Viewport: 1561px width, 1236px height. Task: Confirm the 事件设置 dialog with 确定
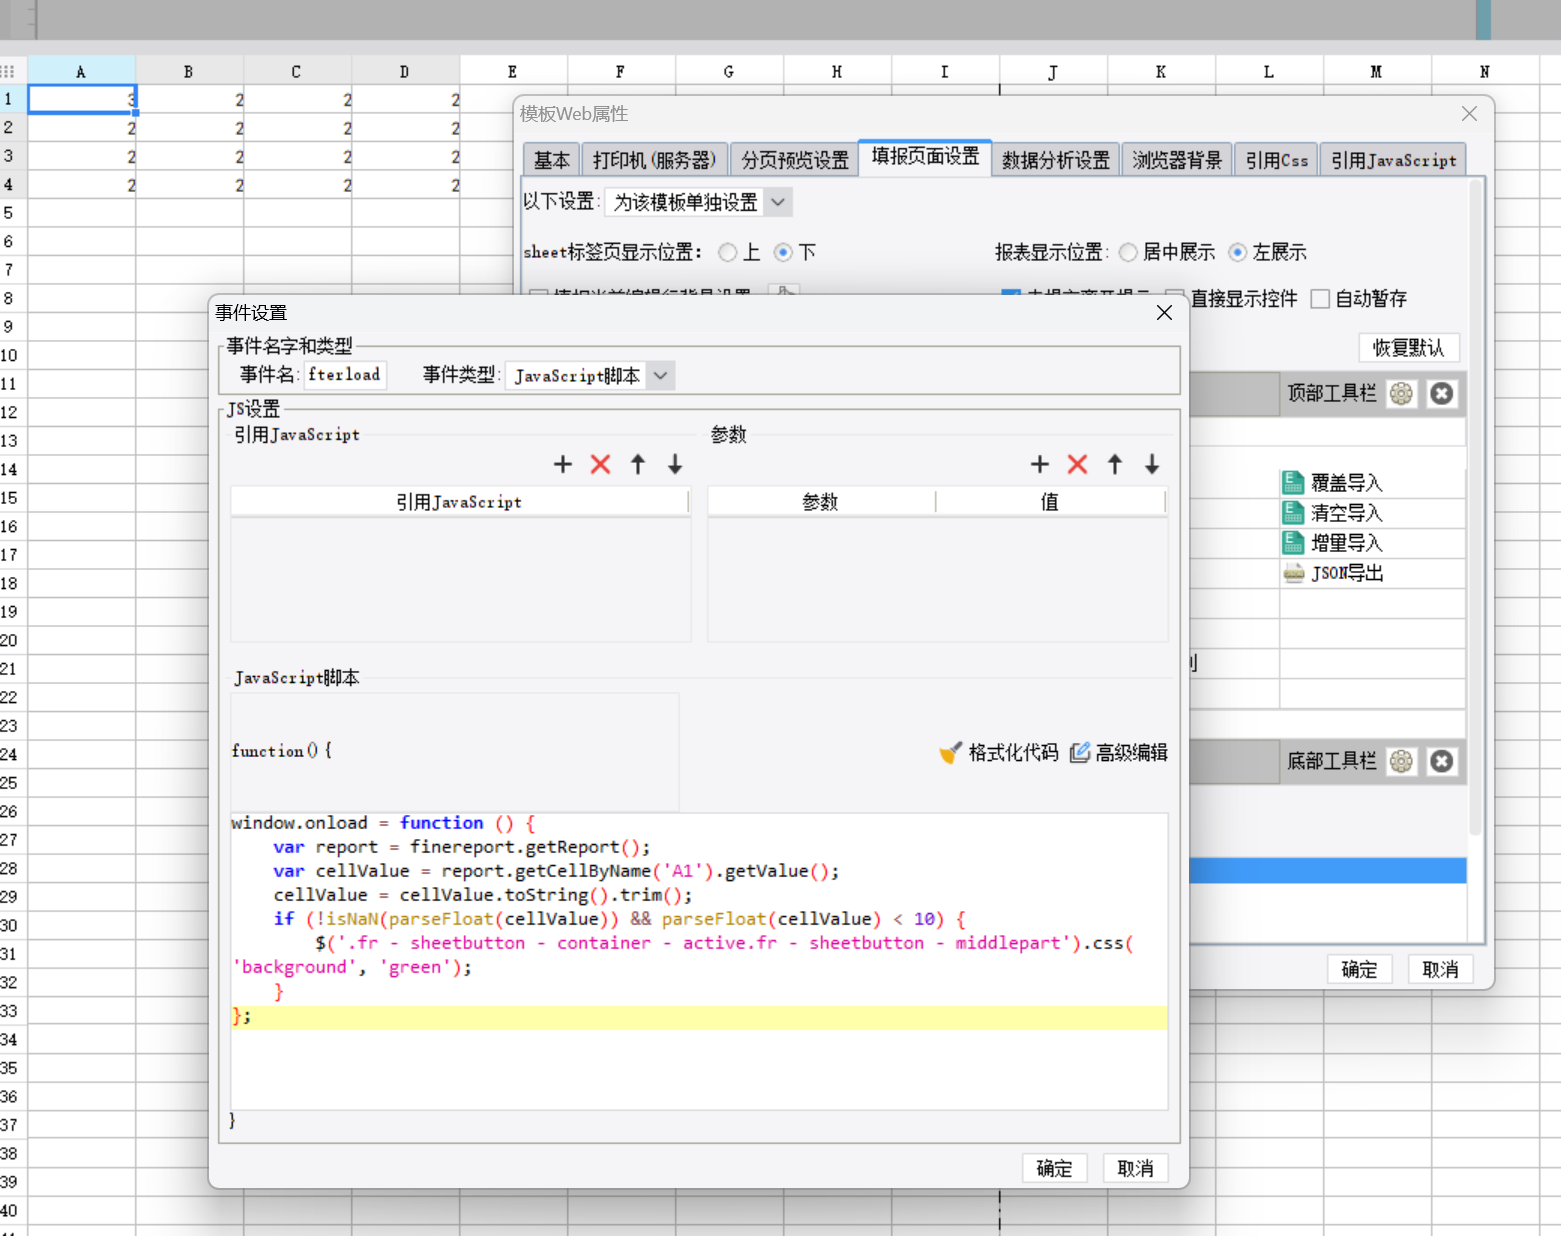1054,1168
